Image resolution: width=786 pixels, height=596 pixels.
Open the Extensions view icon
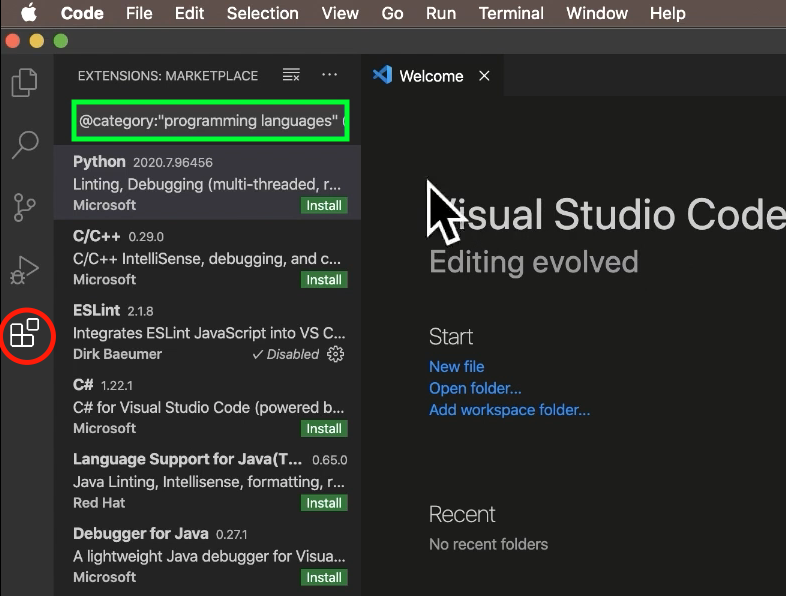(x=25, y=333)
